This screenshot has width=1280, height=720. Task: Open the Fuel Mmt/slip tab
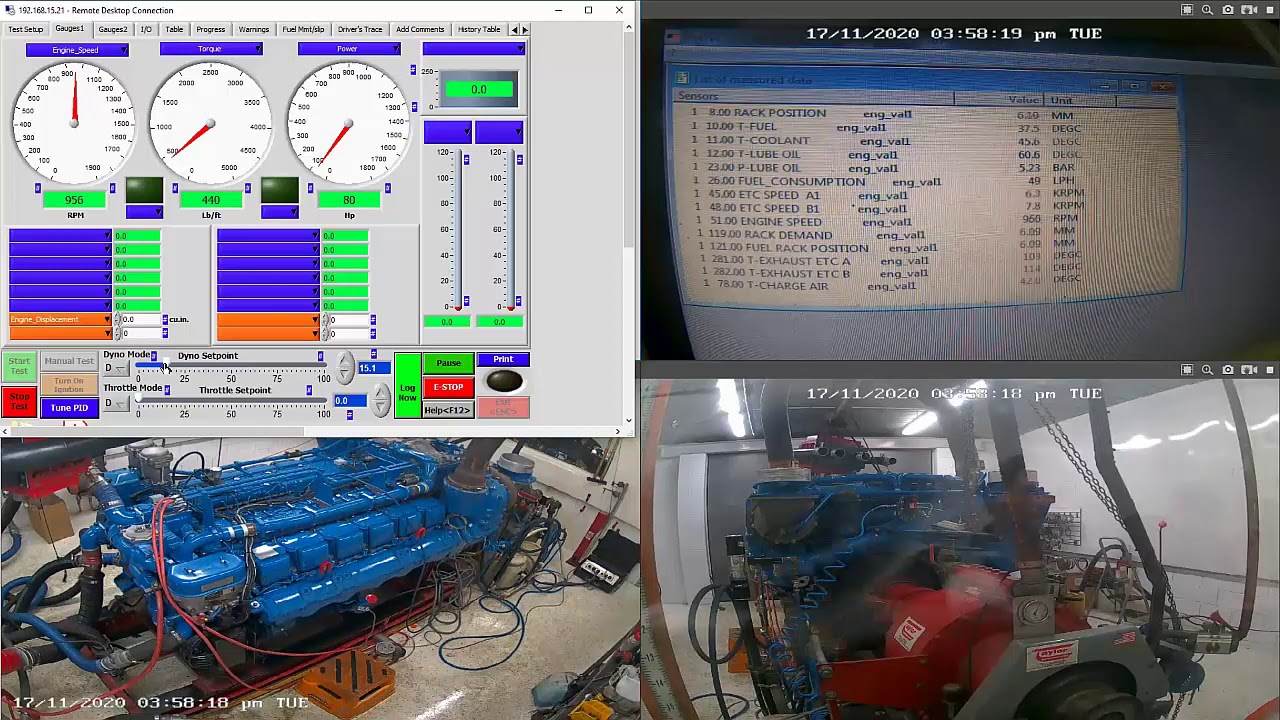[303, 29]
